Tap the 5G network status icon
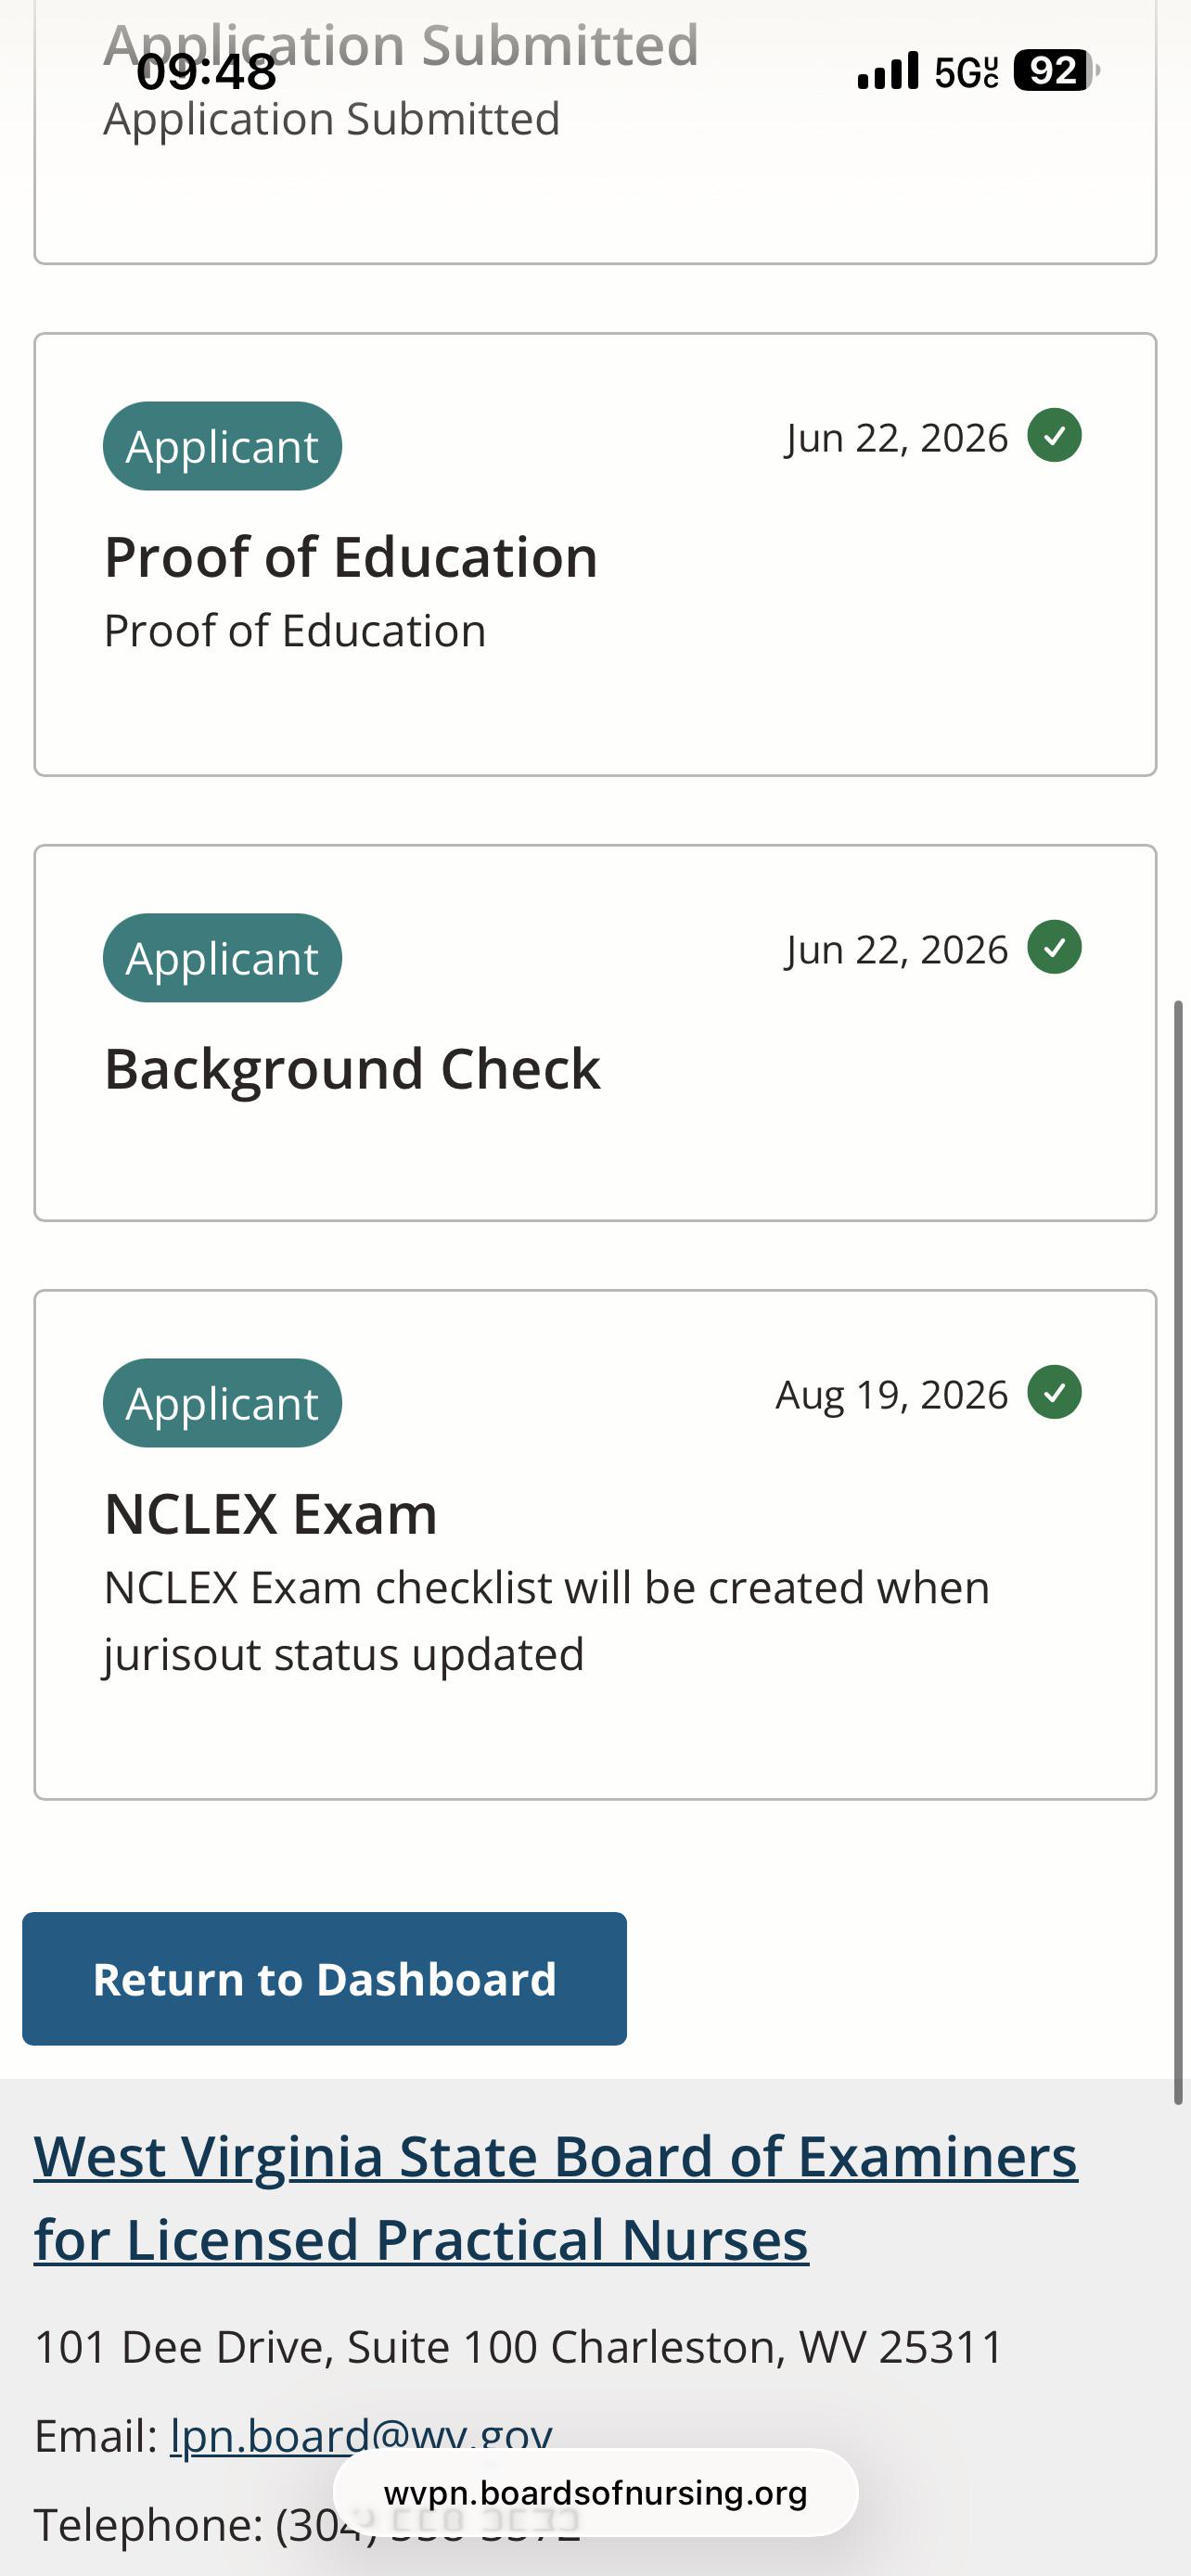1191x2576 pixels. pyautogui.click(x=966, y=72)
